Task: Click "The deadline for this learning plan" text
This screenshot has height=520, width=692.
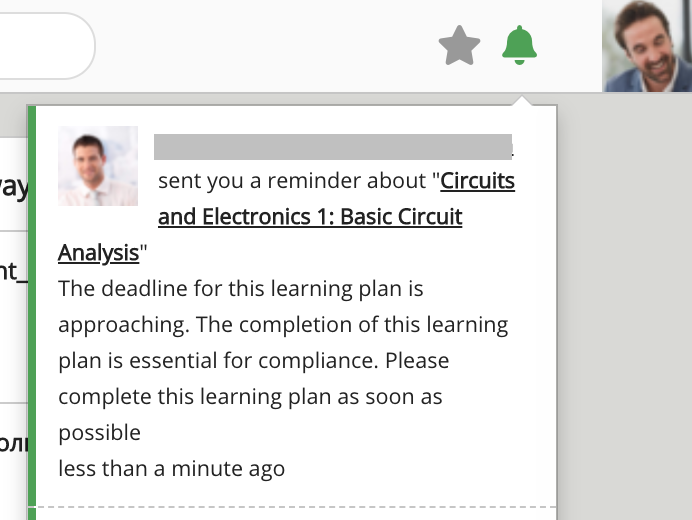Action: (241, 289)
